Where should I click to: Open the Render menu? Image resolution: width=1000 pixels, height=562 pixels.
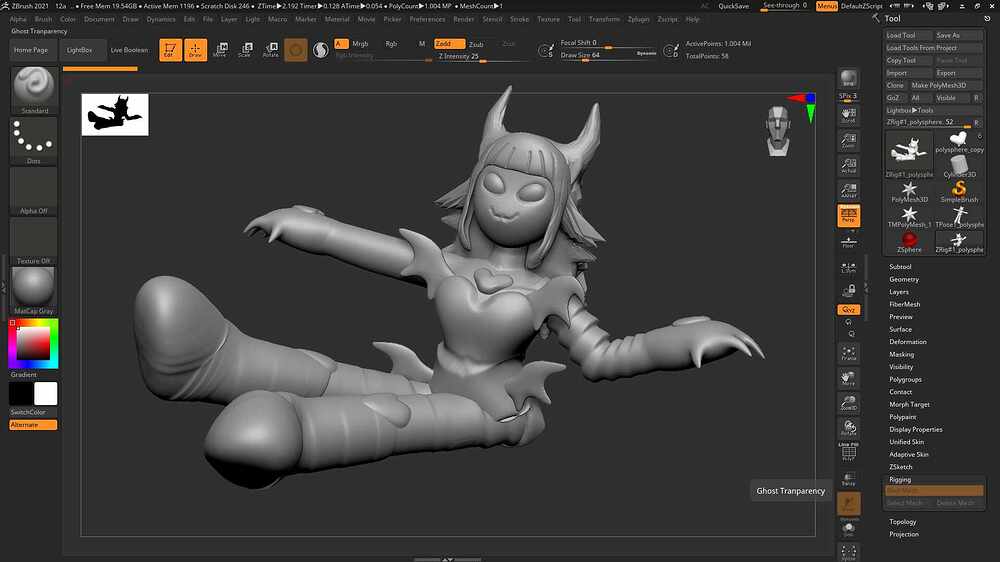(464, 19)
